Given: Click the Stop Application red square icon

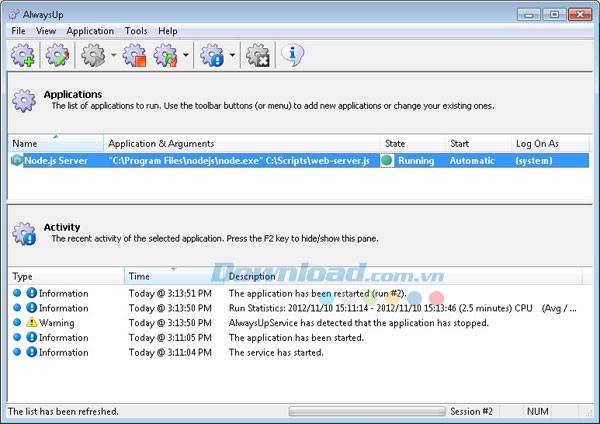Looking at the screenshot, I should (x=134, y=55).
